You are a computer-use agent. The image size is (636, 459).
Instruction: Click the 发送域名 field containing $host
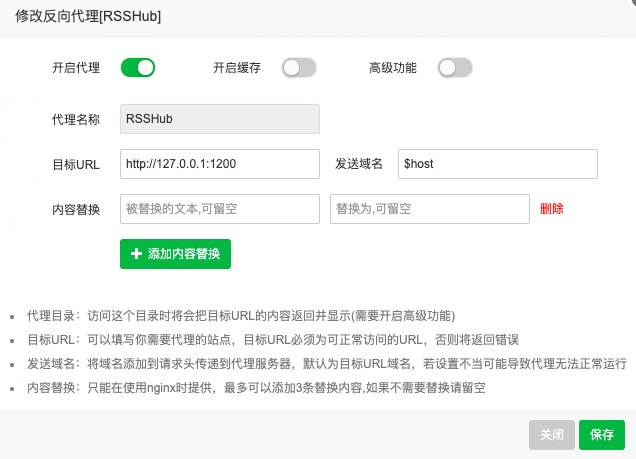click(497, 164)
